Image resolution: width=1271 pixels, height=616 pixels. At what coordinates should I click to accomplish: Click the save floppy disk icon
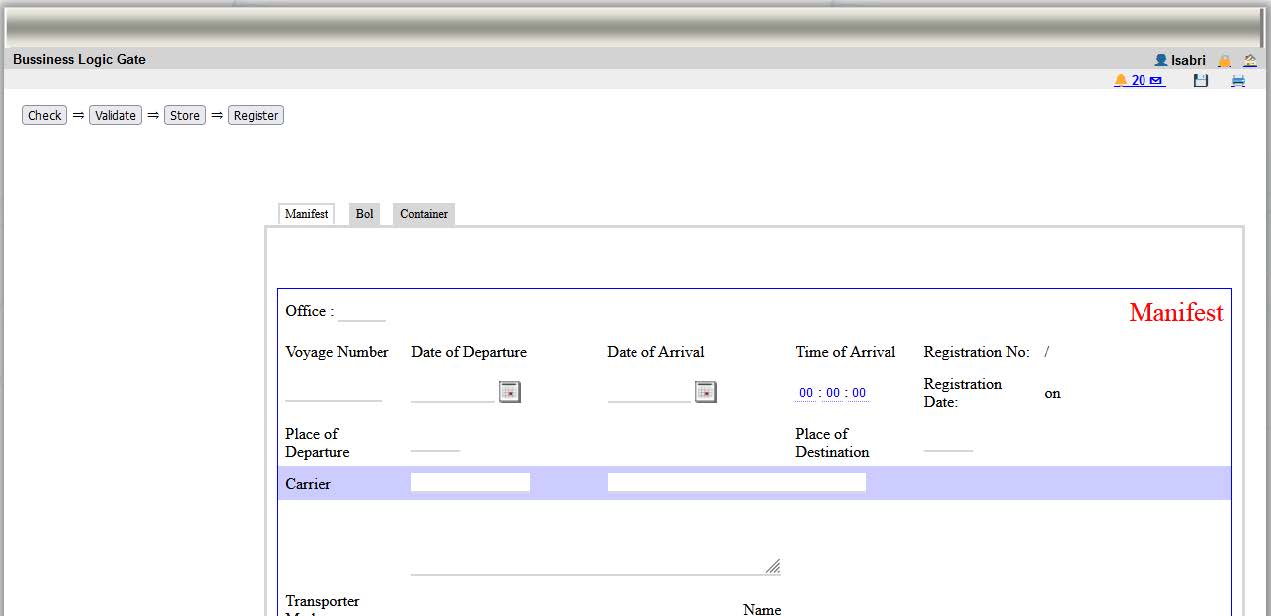[x=1201, y=81]
